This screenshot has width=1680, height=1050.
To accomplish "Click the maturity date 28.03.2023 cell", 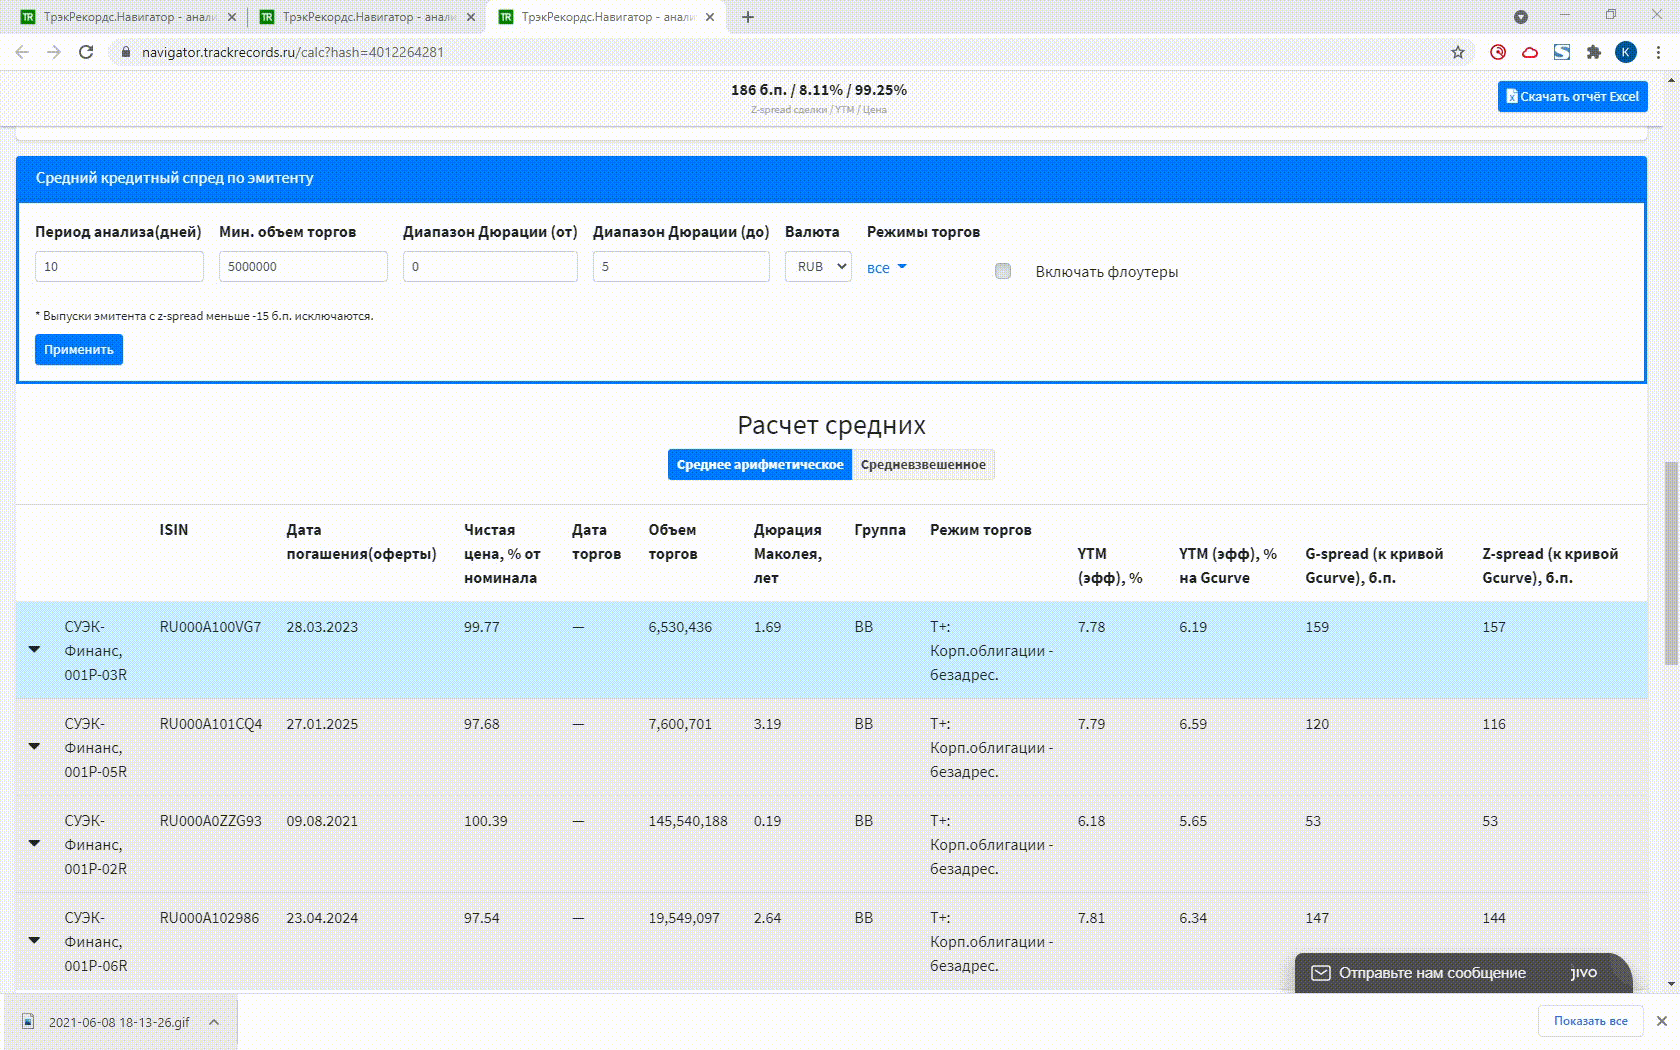I will [x=322, y=627].
